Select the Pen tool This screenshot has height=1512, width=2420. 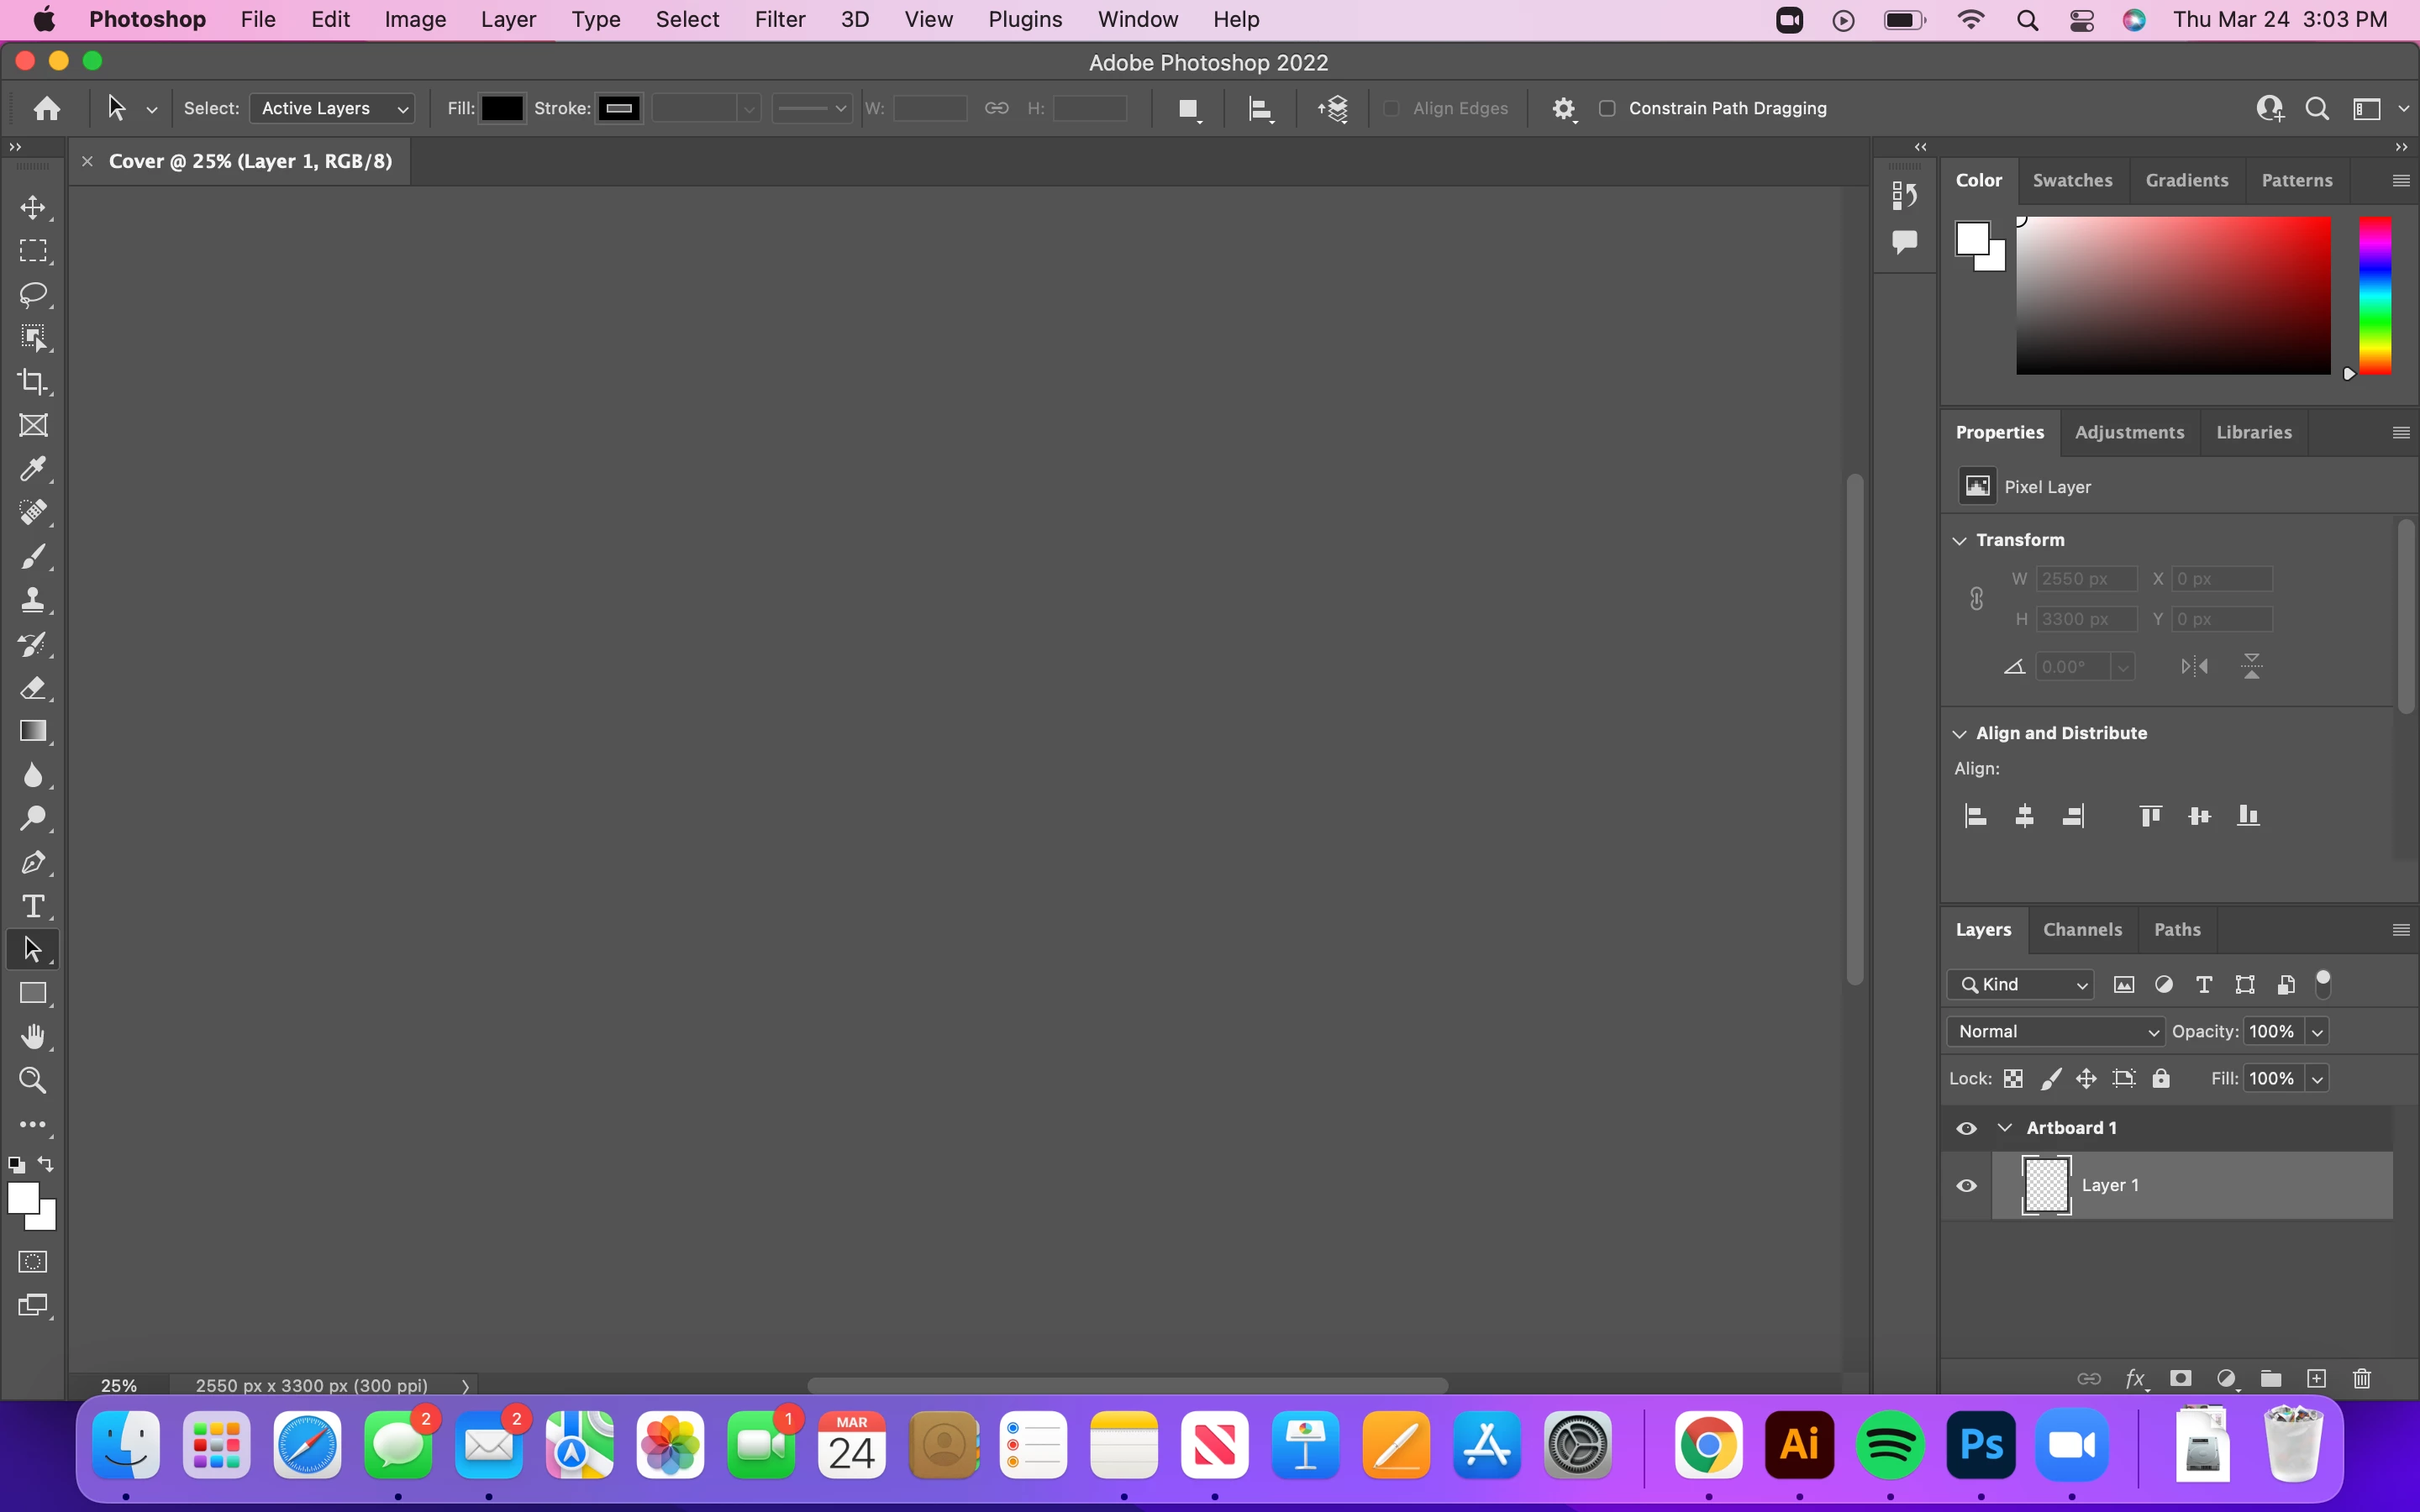33,862
